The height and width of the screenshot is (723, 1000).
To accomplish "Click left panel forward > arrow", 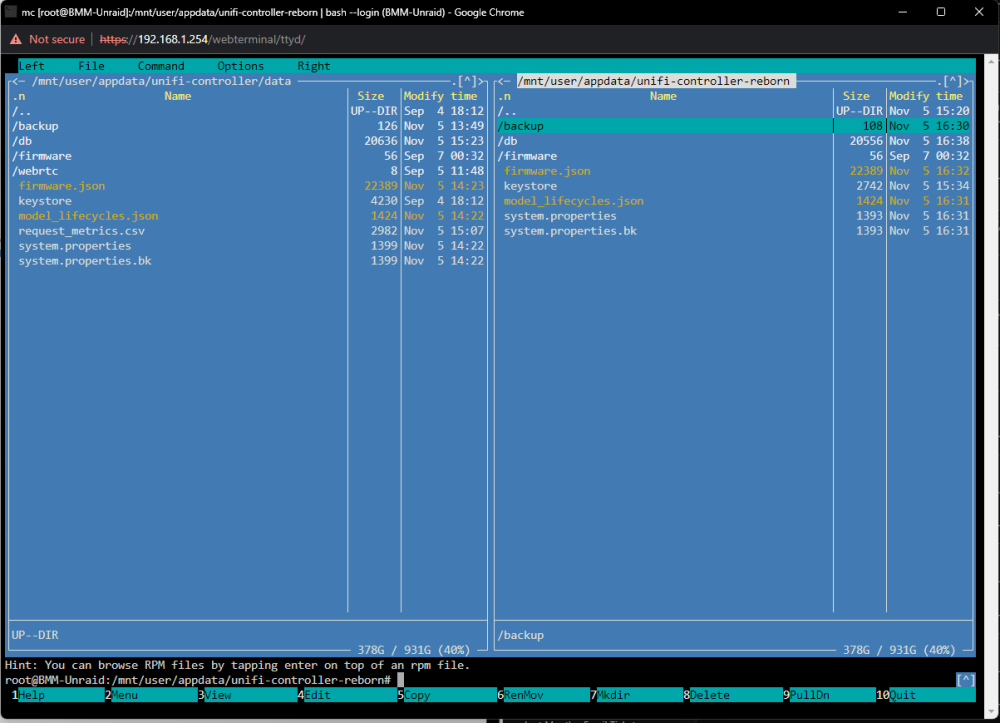I will (x=482, y=81).
